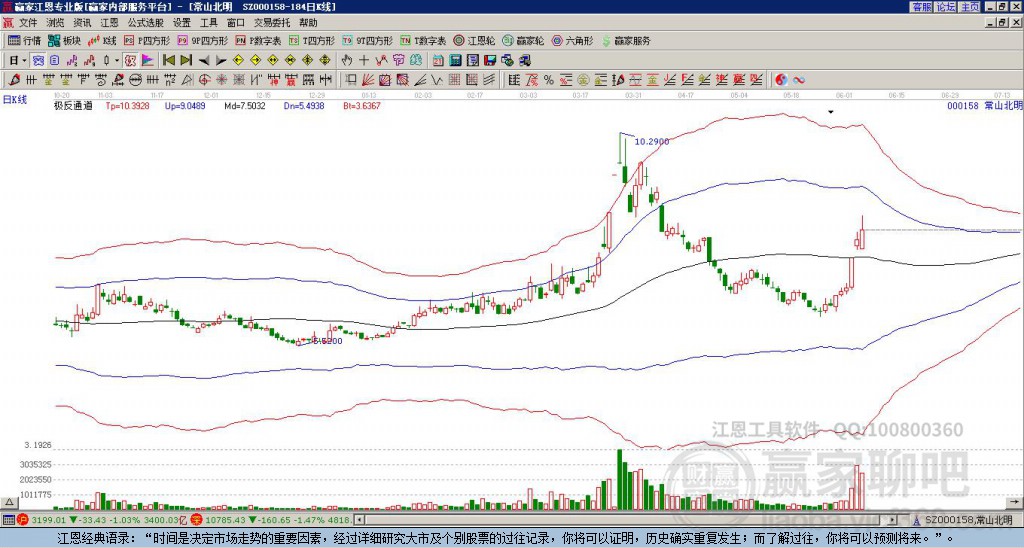The image size is (1024, 548).
Task: Click the 3199.01 index value in status bar
Action: tap(49, 520)
